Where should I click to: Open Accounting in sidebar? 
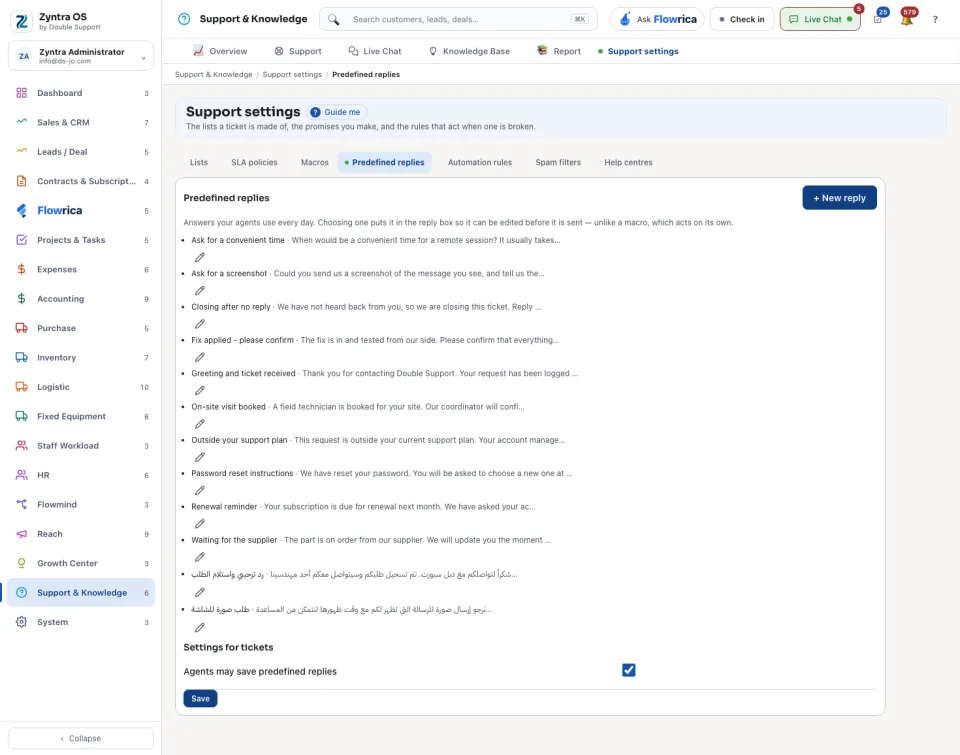pos(81,299)
